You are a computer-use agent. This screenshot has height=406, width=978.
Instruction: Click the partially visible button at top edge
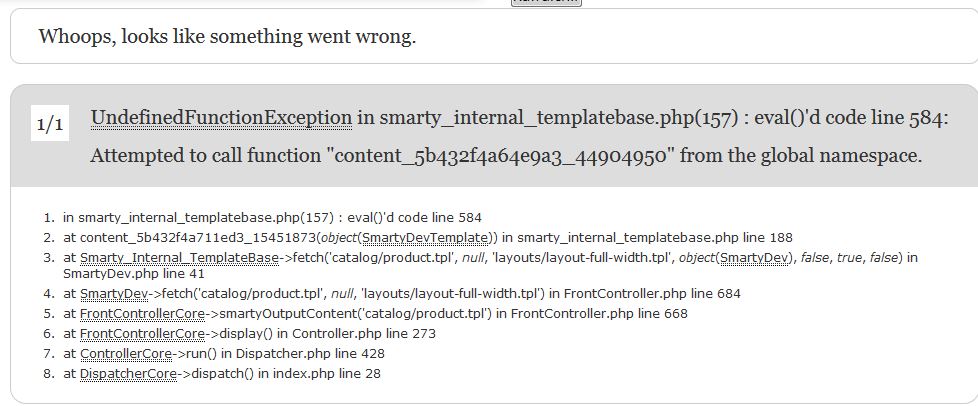[546, 2]
